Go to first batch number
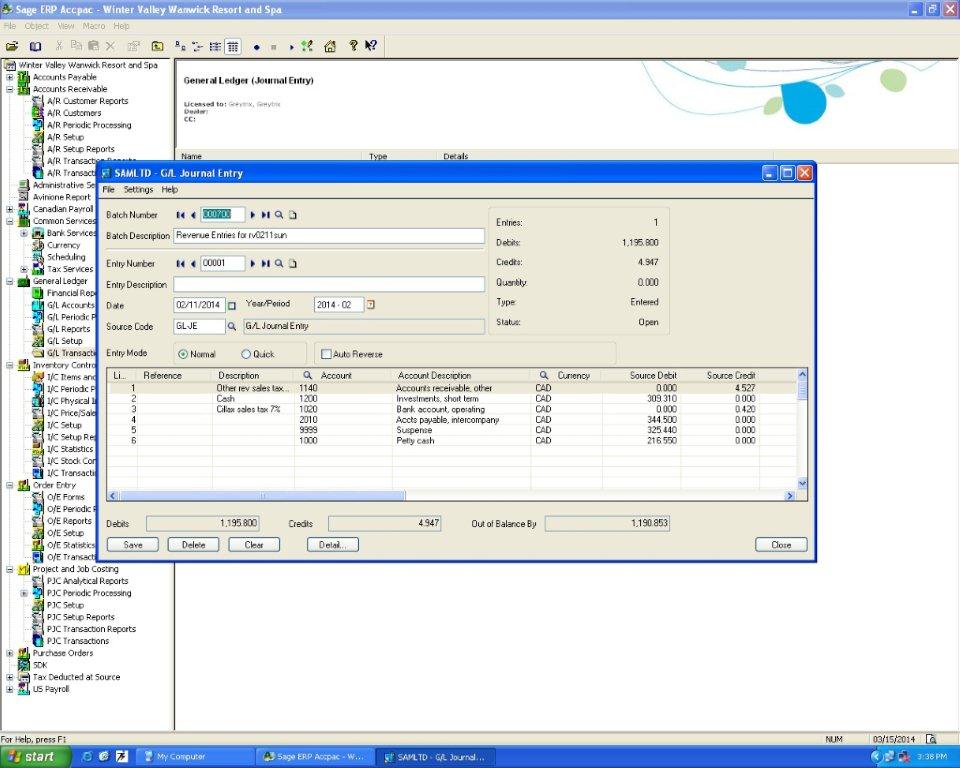This screenshot has height=768, width=960. (x=180, y=215)
